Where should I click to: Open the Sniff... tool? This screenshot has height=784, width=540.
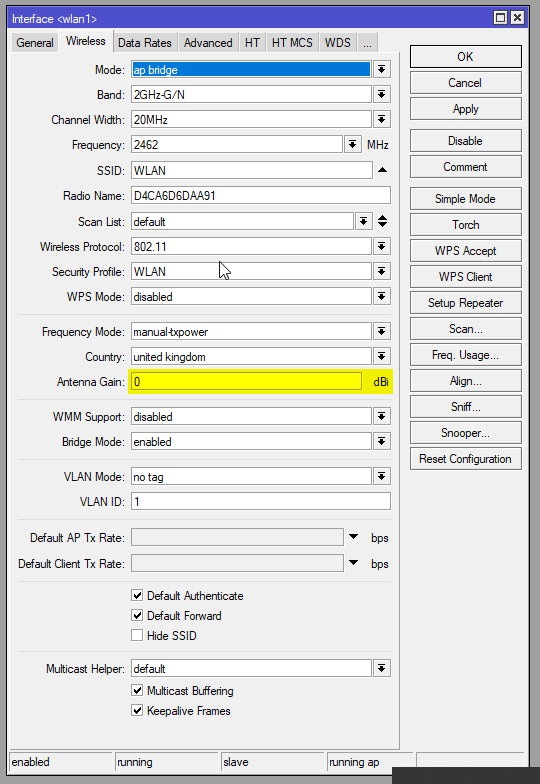coord(466,406)
